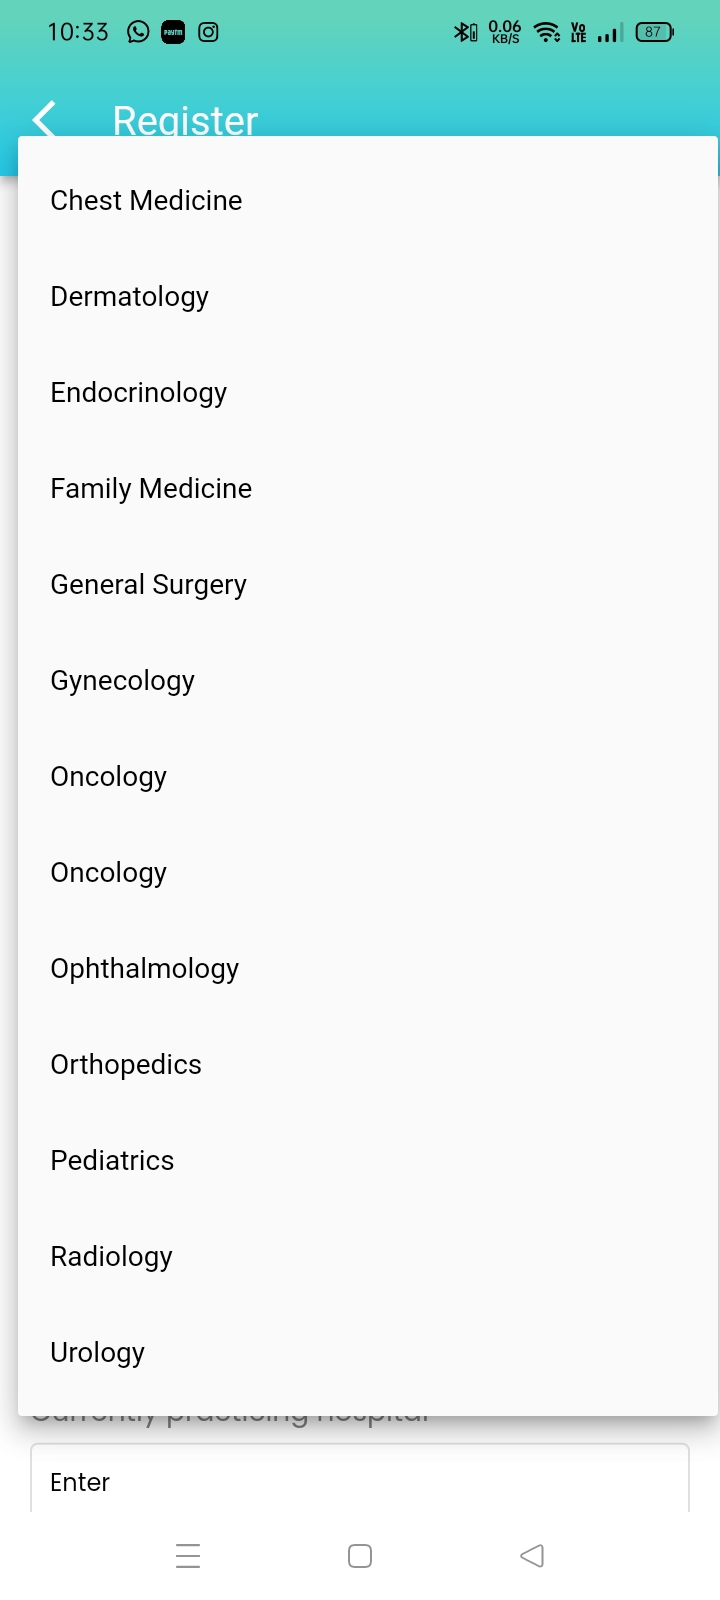Tap the Wi-Fi status icon
720x1600 pixels.
click(546, 32)
